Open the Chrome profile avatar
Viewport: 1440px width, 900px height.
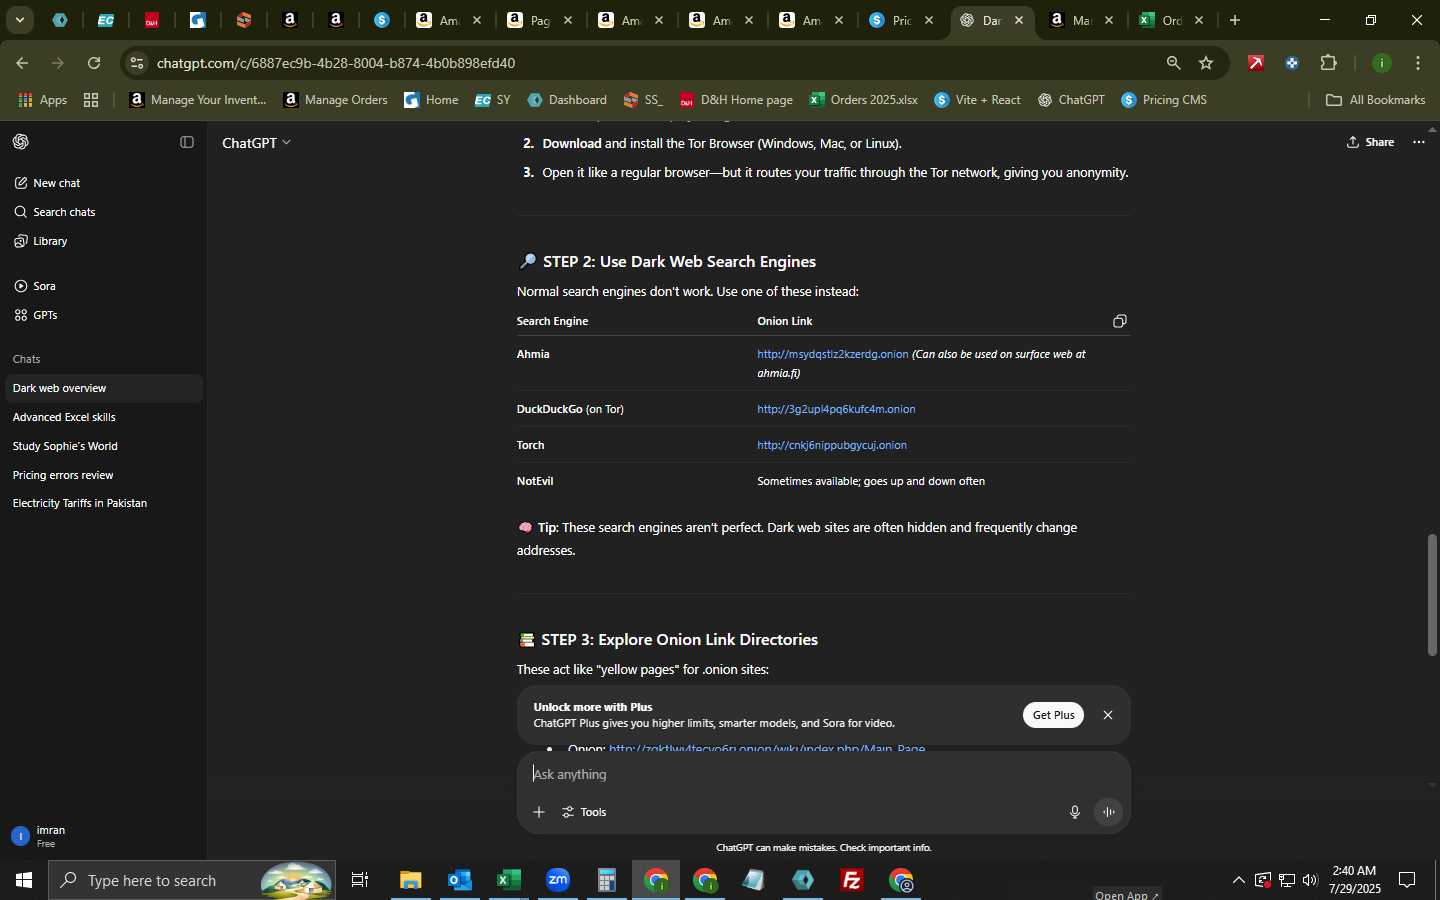(x=1382, y=63)
